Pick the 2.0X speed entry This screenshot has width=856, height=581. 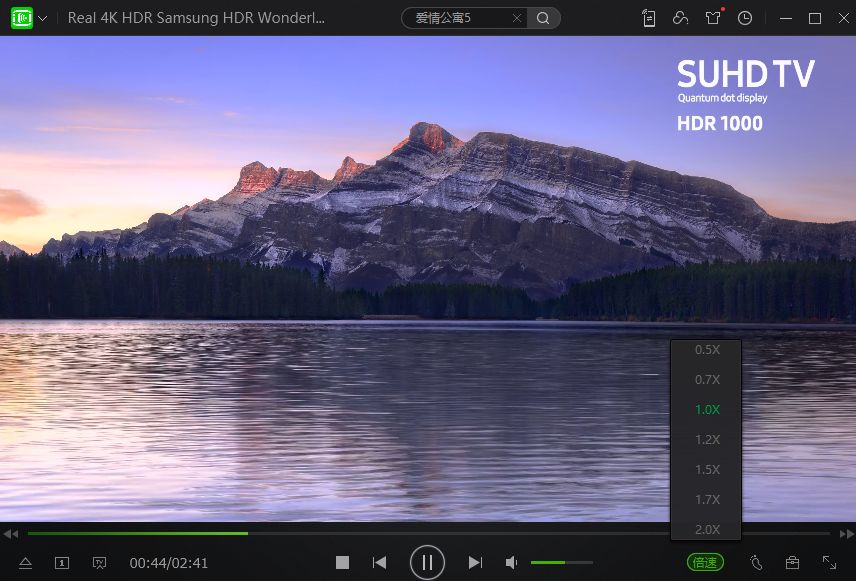pyautogui.click(x=706, y=529)
